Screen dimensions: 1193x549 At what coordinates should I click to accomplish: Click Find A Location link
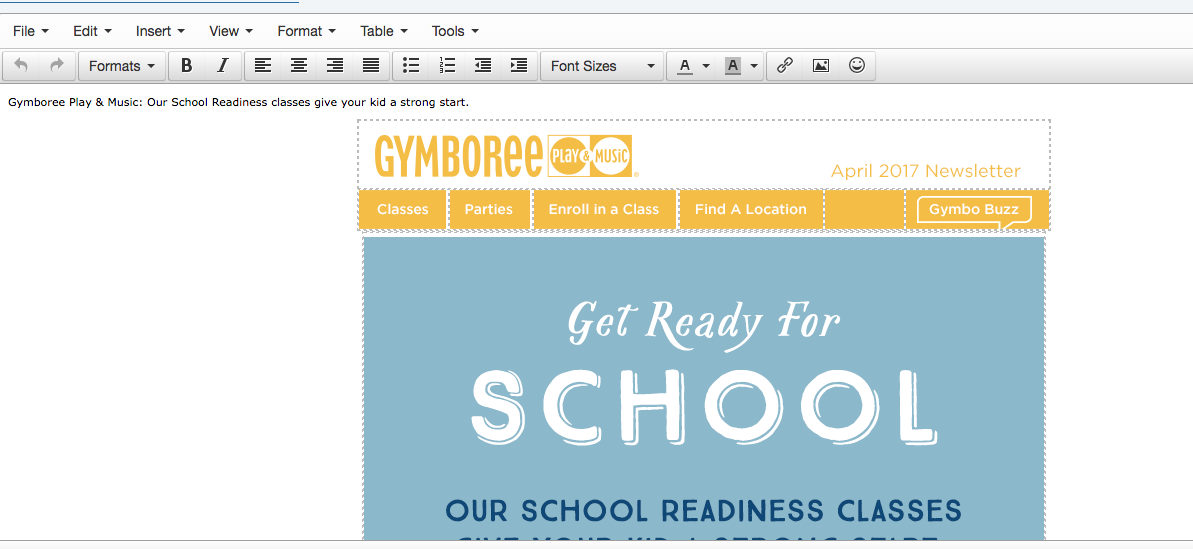point(750,209)
